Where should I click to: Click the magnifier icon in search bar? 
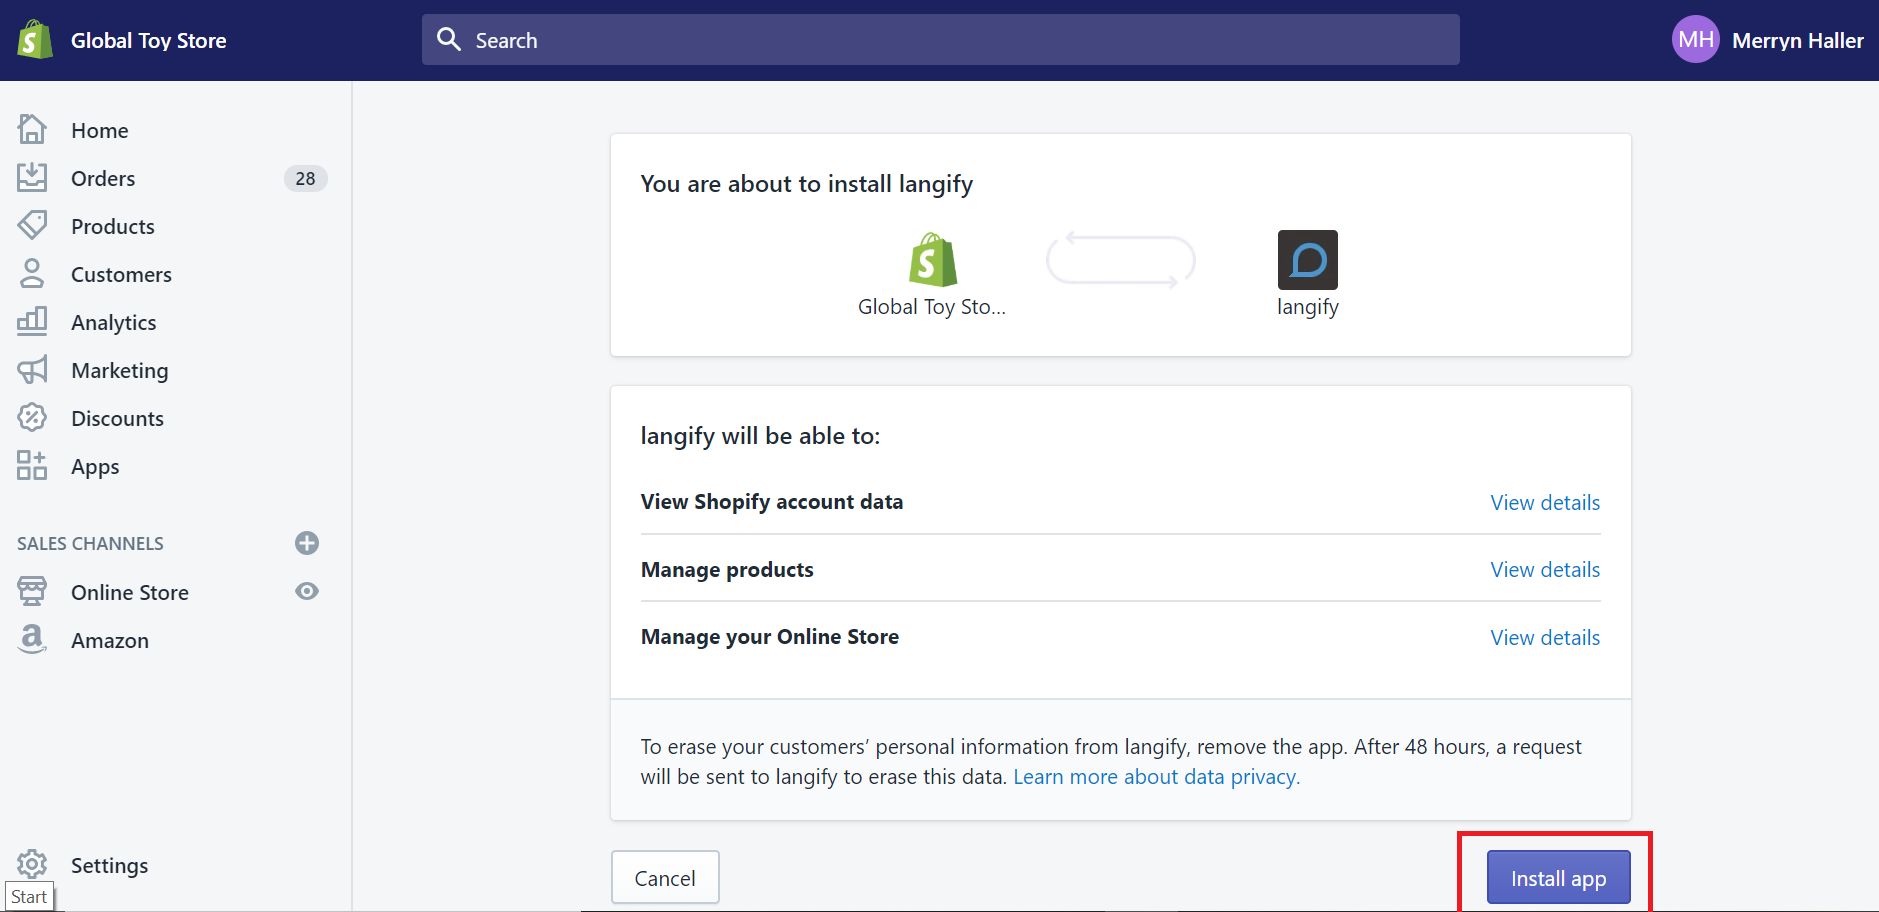(449, 39)
